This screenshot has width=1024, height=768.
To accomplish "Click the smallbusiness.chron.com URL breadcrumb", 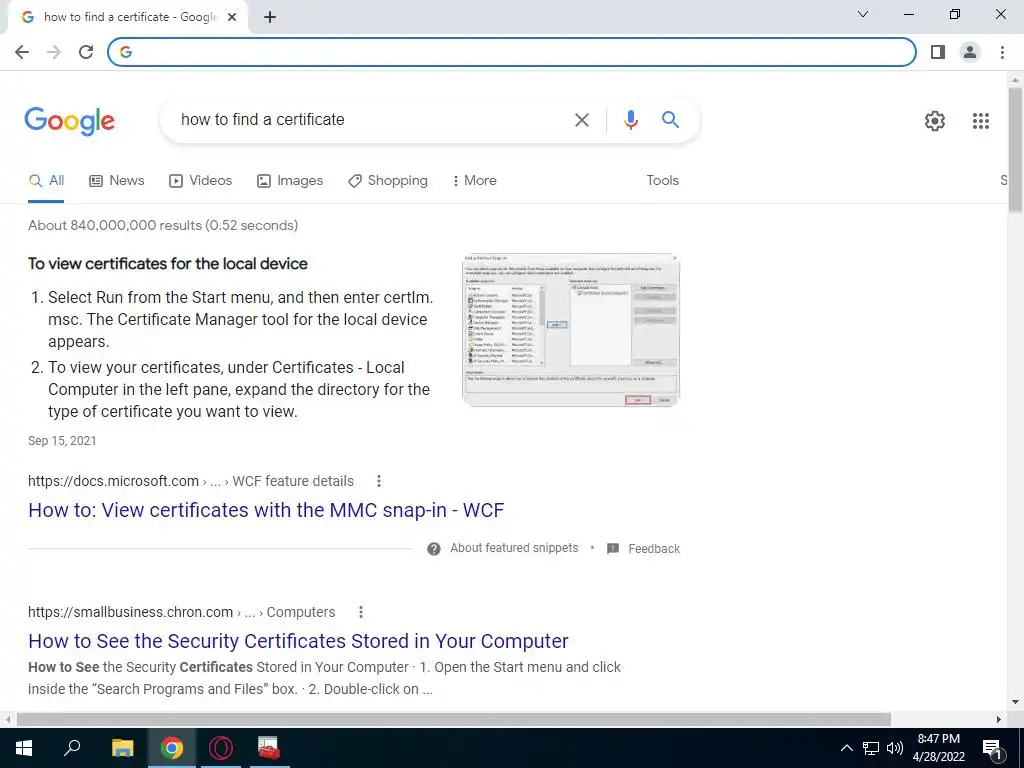I will (x=182, y=612).
